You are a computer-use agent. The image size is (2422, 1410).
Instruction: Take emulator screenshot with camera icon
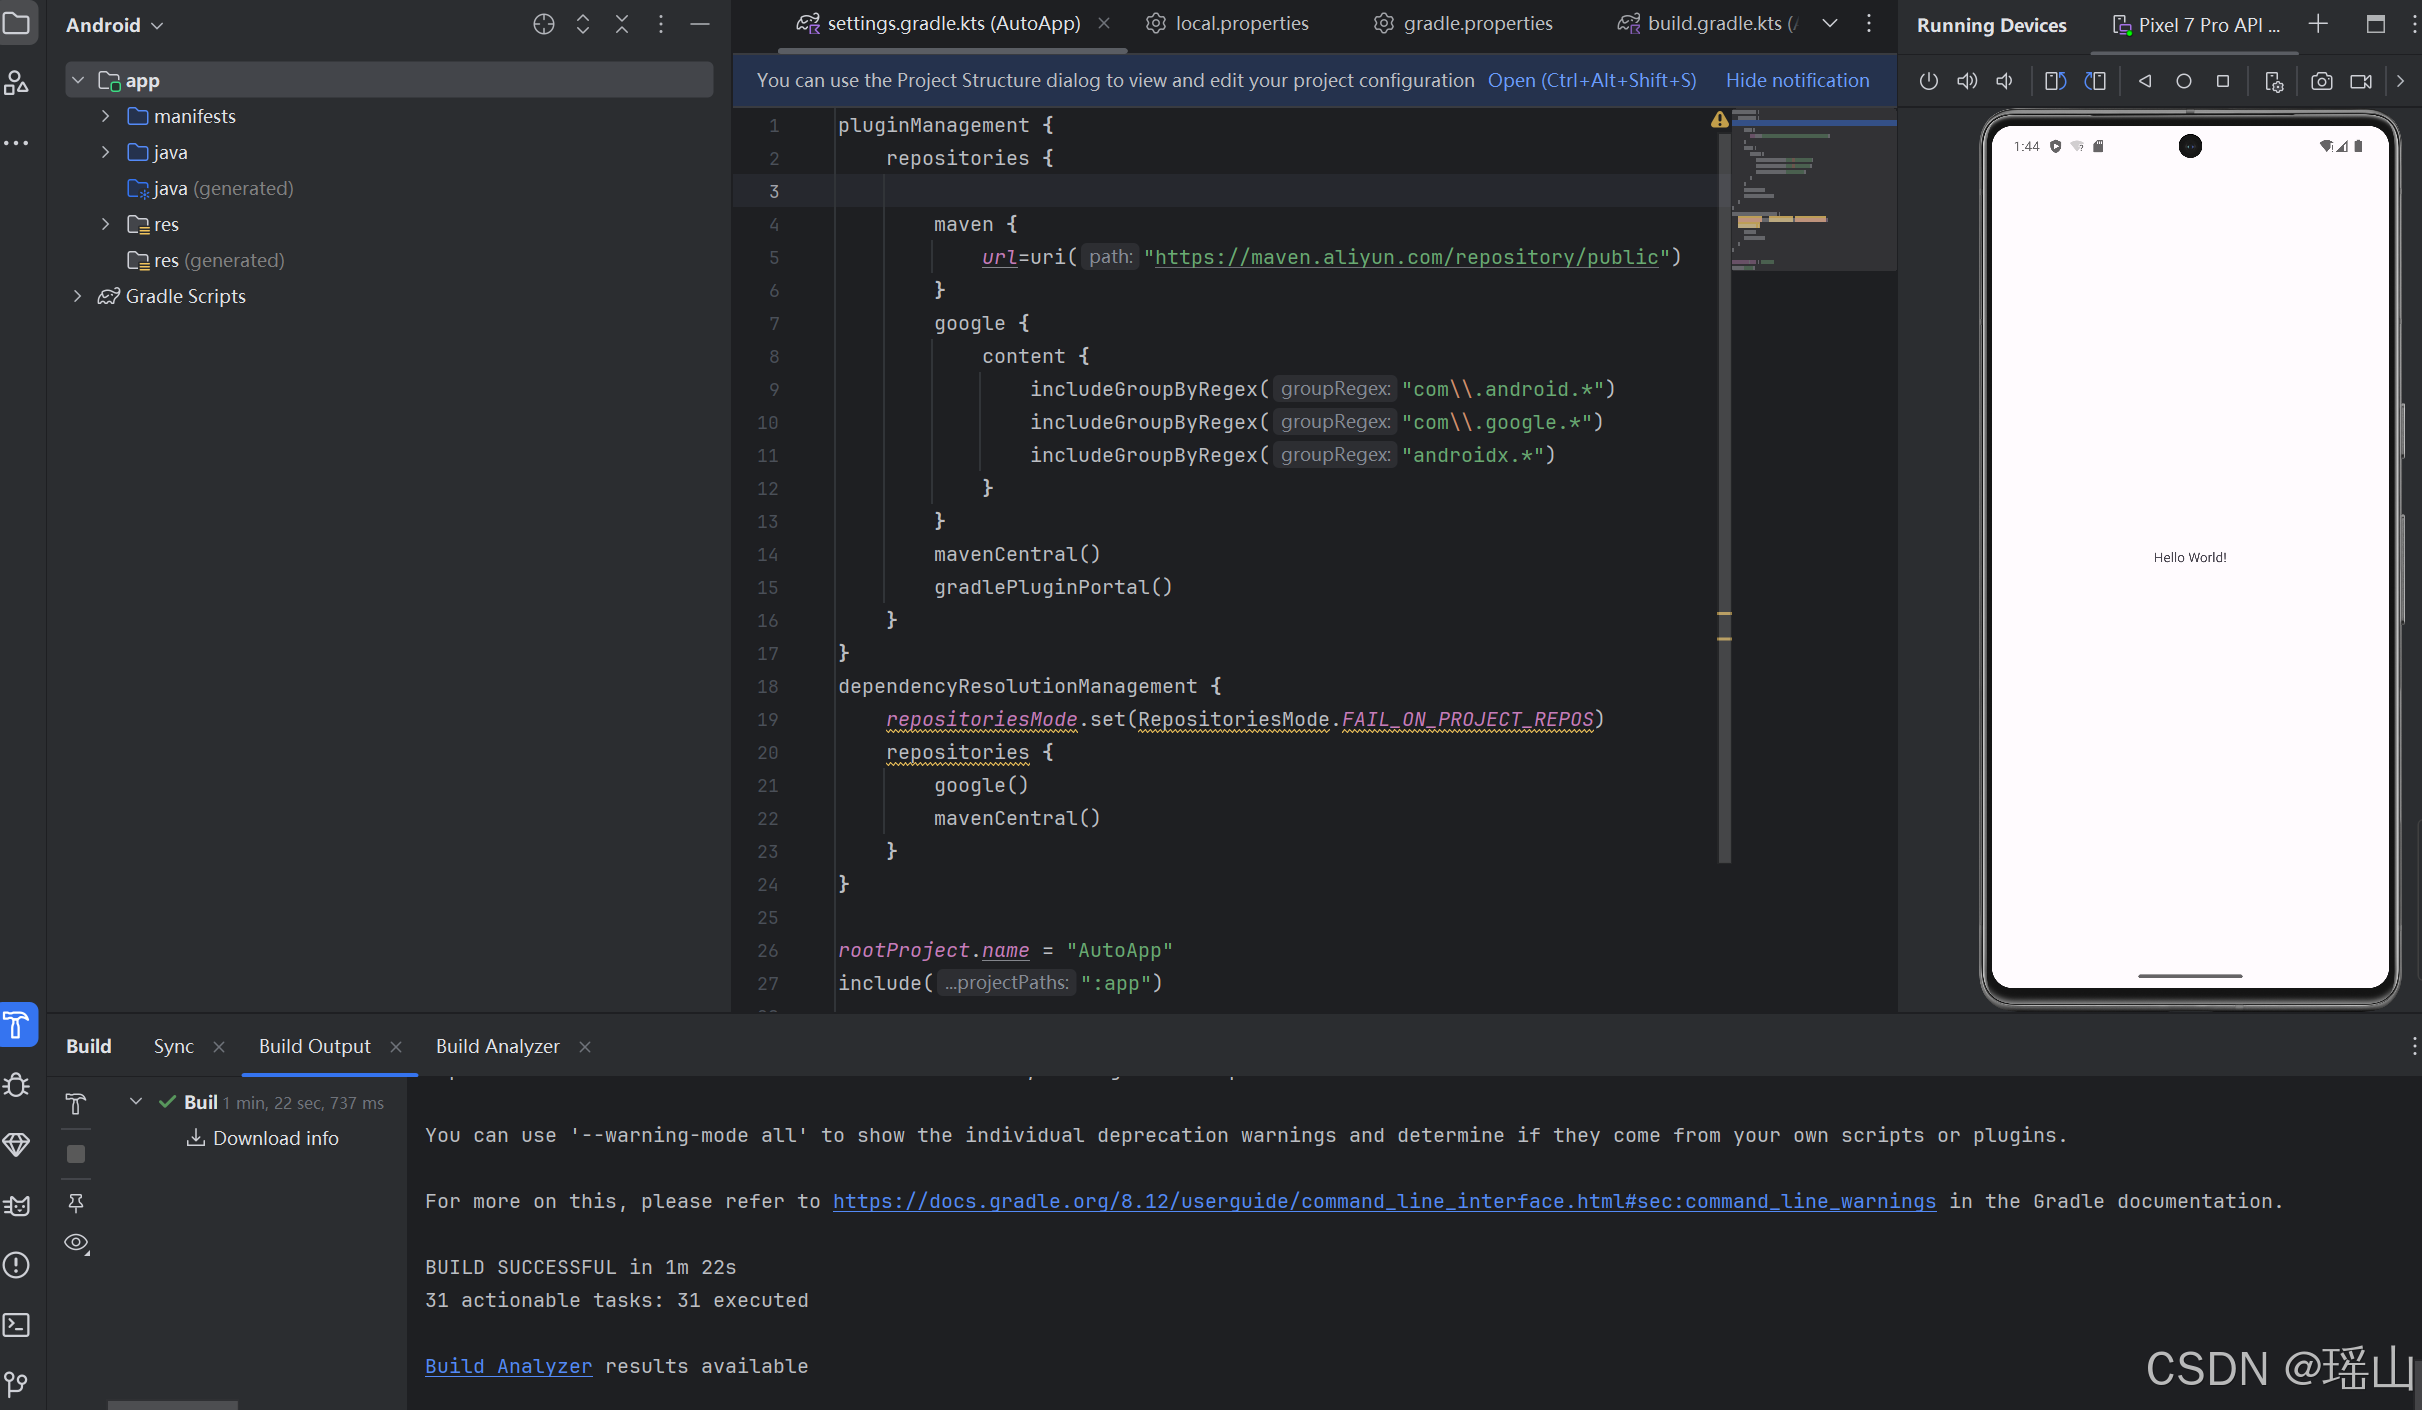tap(2321, 81)
